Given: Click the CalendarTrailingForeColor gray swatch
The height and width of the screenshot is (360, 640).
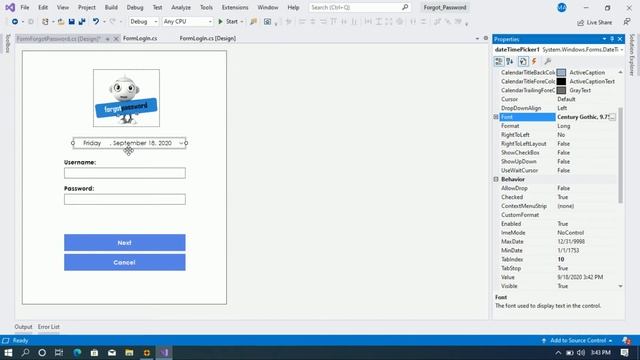Looking at the screenshot, I should 561,90.
